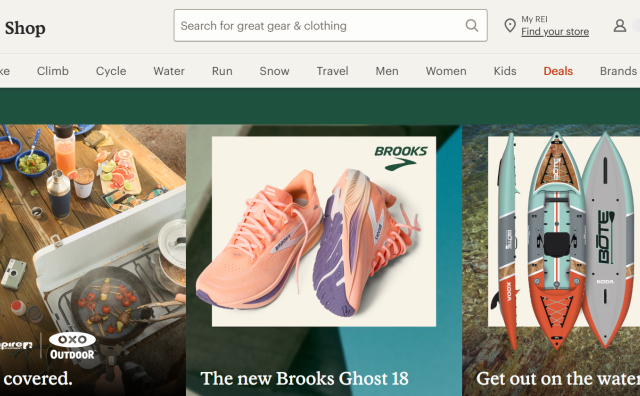Open the Run category menu
640x396 pixels.
tap(222, 71)
